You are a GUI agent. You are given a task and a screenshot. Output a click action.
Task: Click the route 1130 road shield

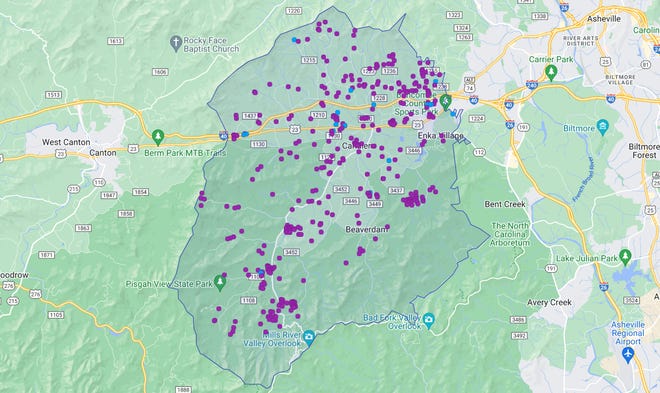258,144
